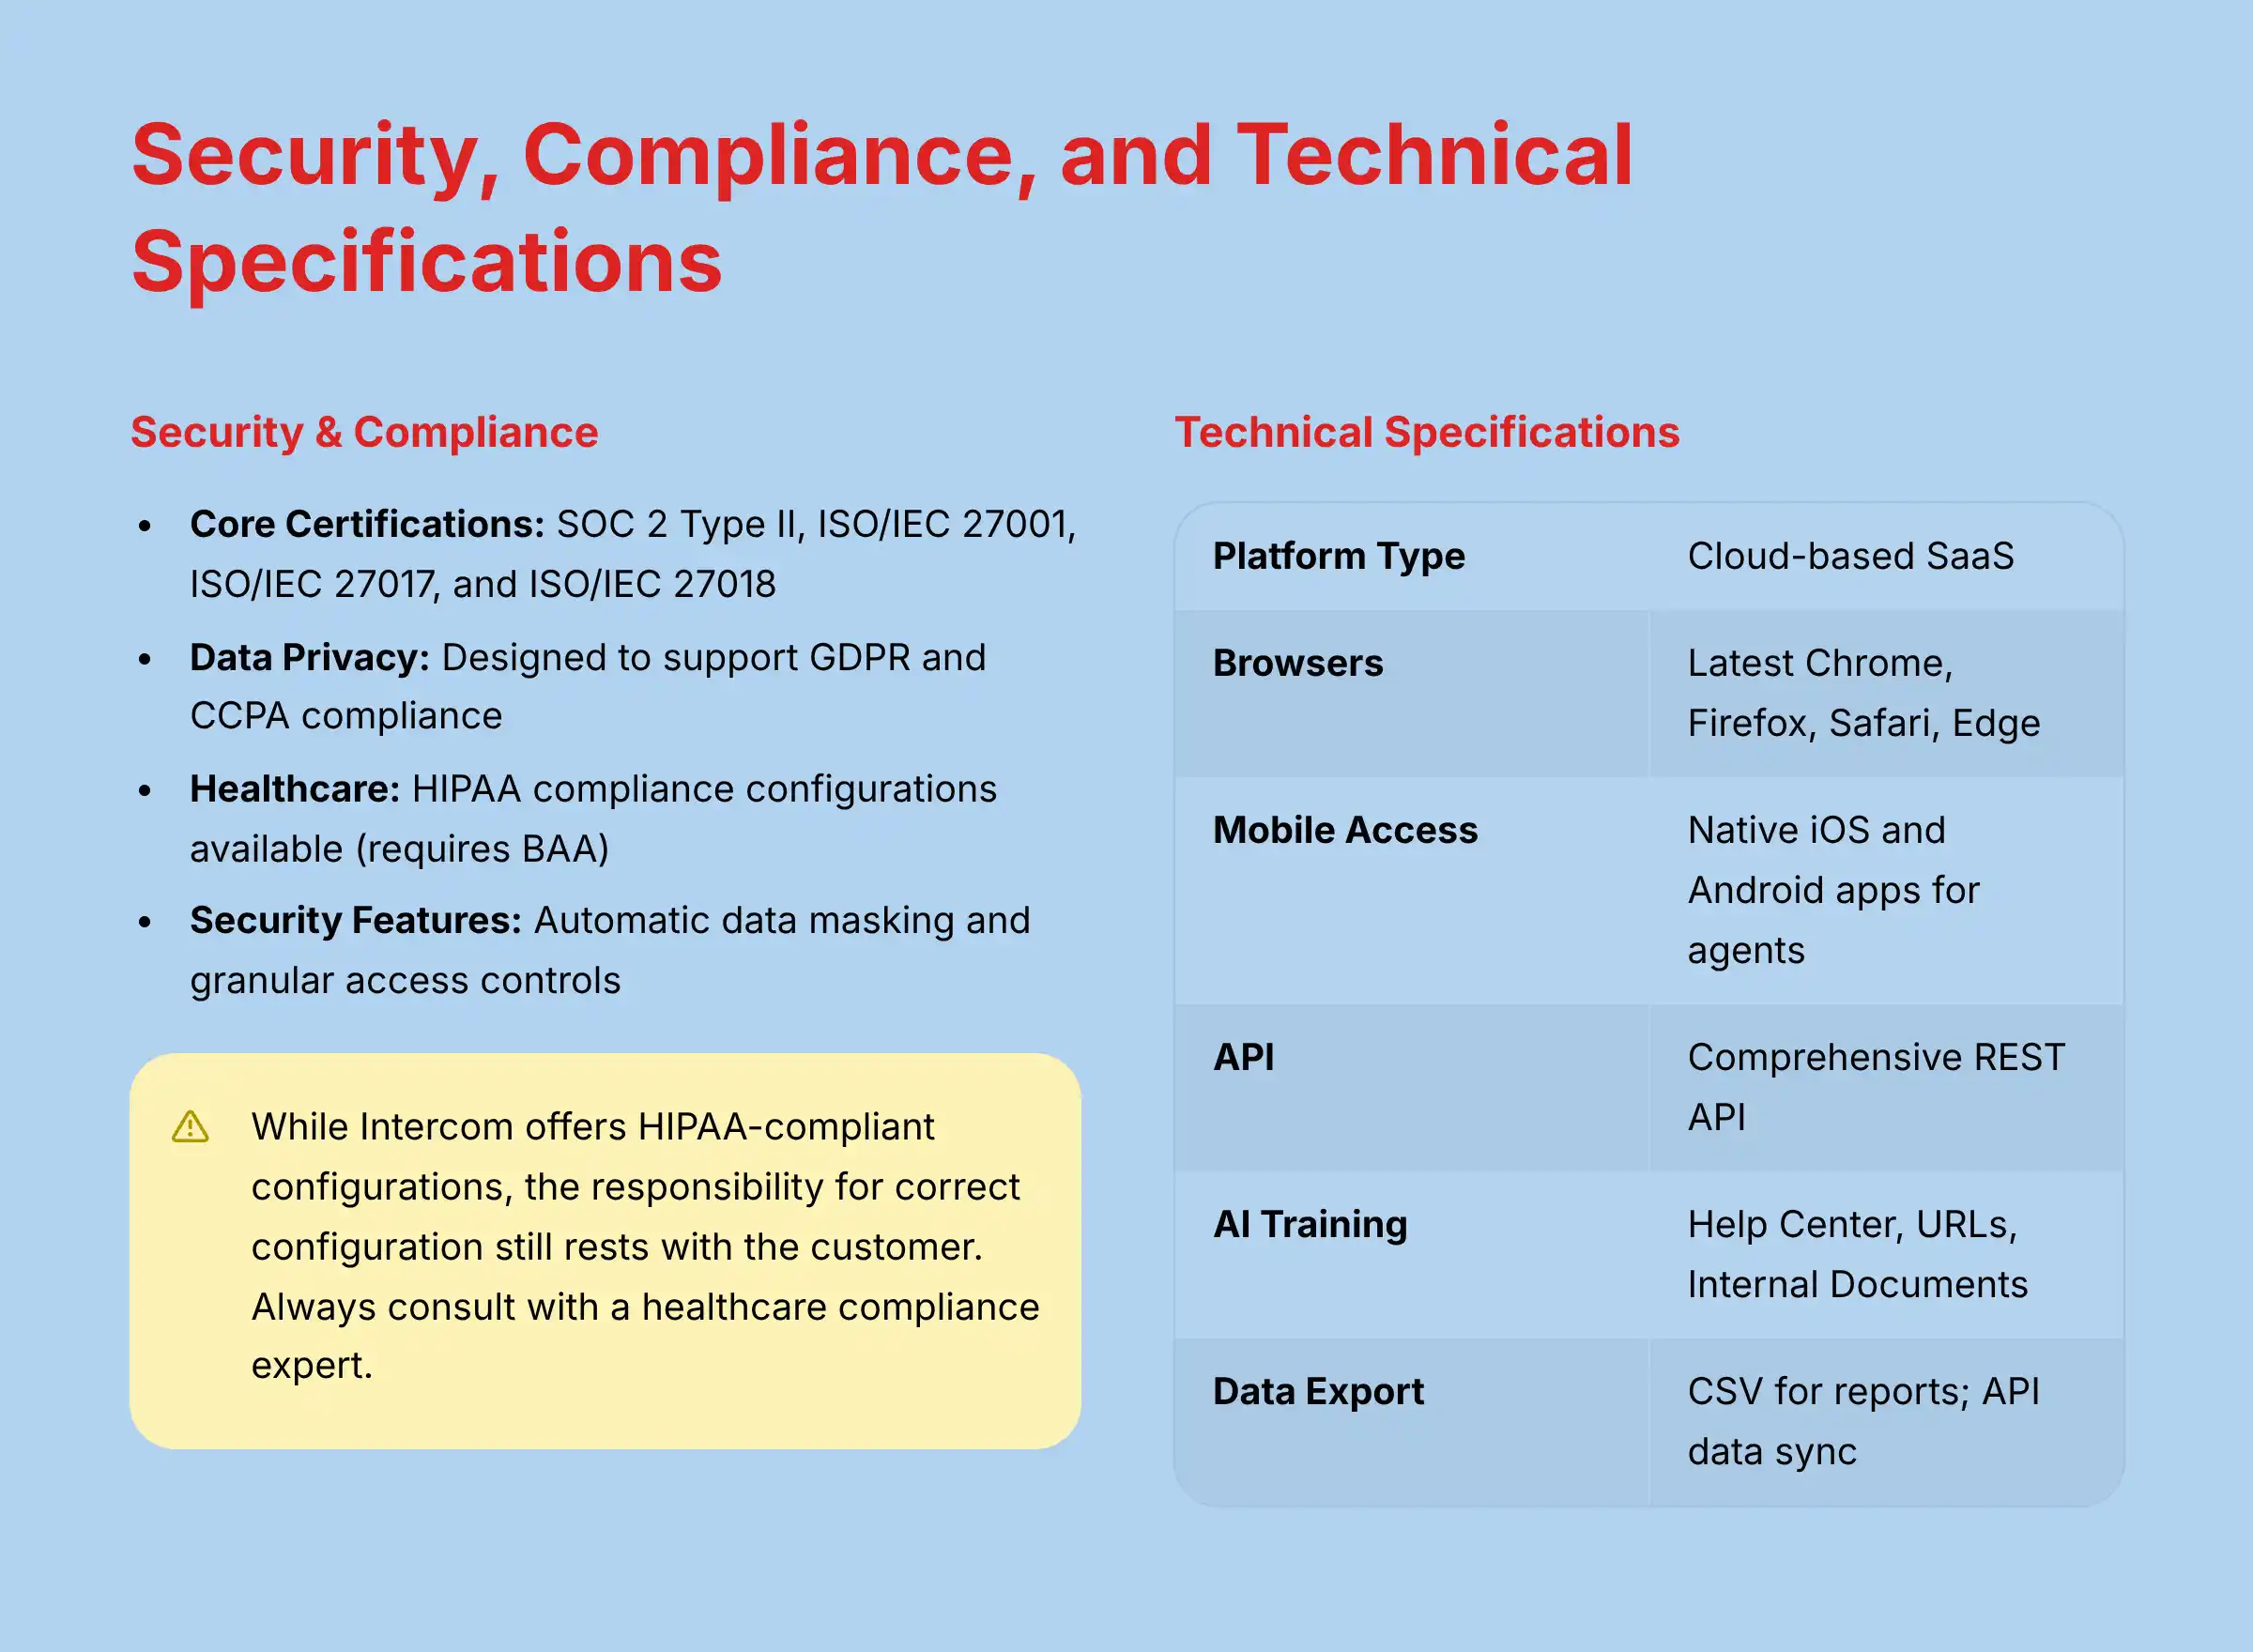The image size is (2253, 1652).
Task: Click 'Native iOS and Android apps' cell
Action: [x=1886, y=891]
